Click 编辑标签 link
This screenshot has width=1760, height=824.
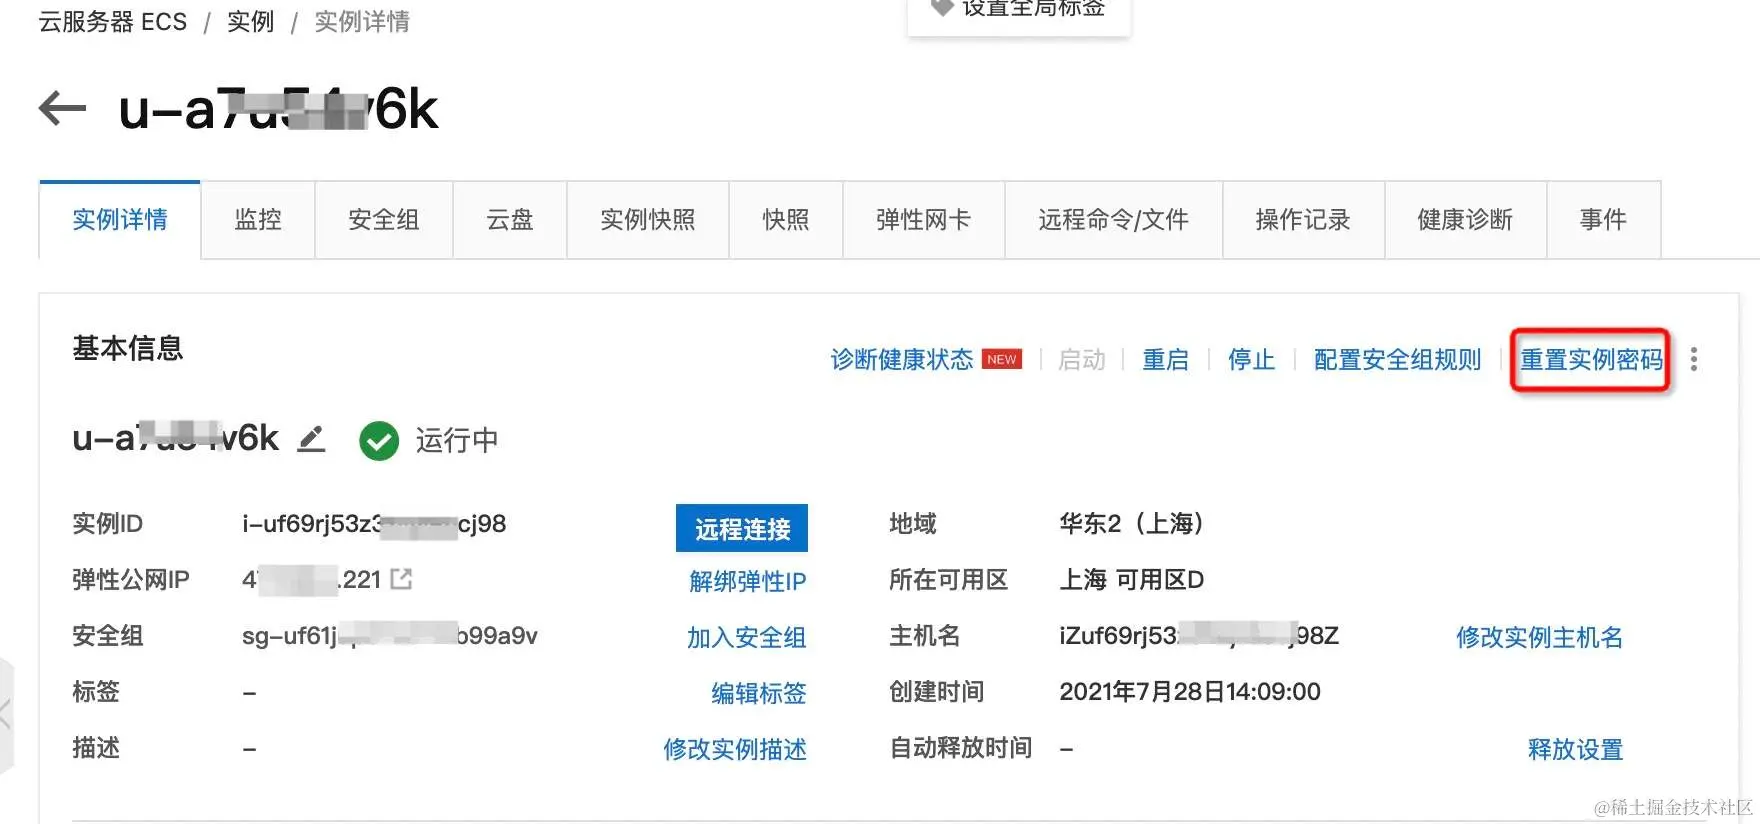click(x=759, y=693)
